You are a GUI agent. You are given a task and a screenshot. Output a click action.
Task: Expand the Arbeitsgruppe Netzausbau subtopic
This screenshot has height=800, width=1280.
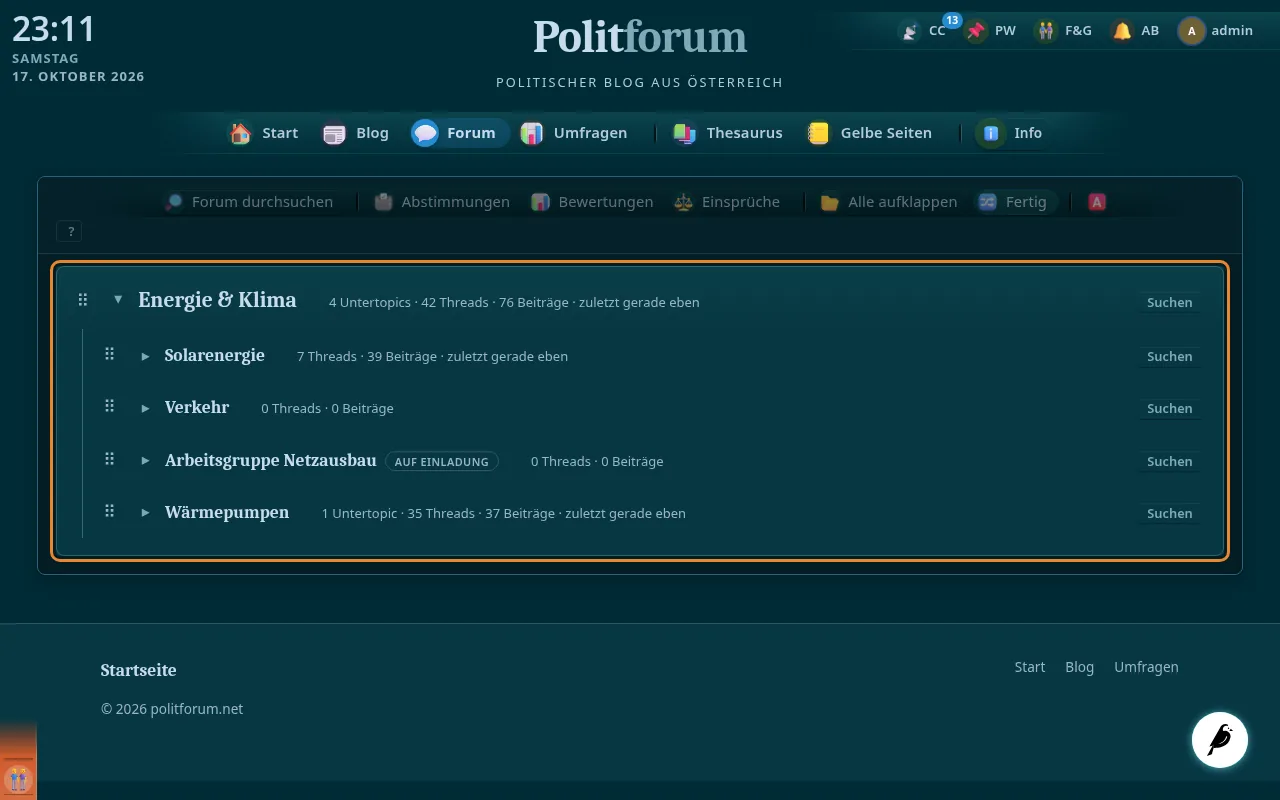(145, 461)
